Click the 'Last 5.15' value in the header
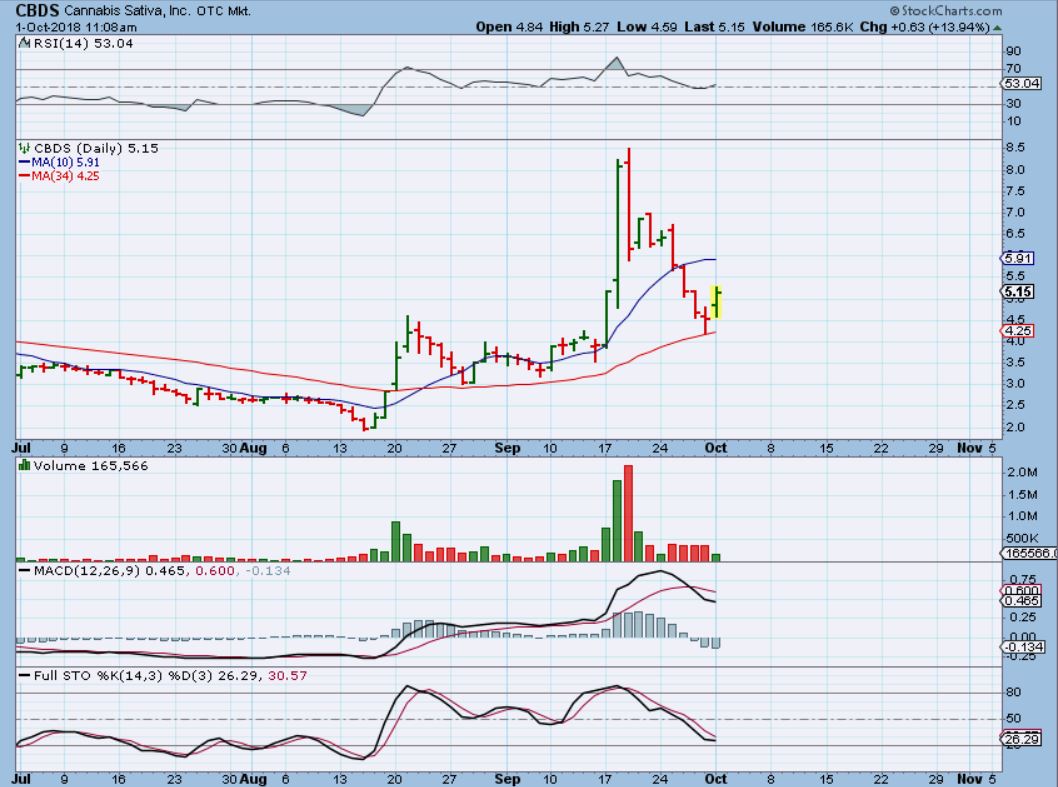 pyautogui.click(x=714, y=27)
